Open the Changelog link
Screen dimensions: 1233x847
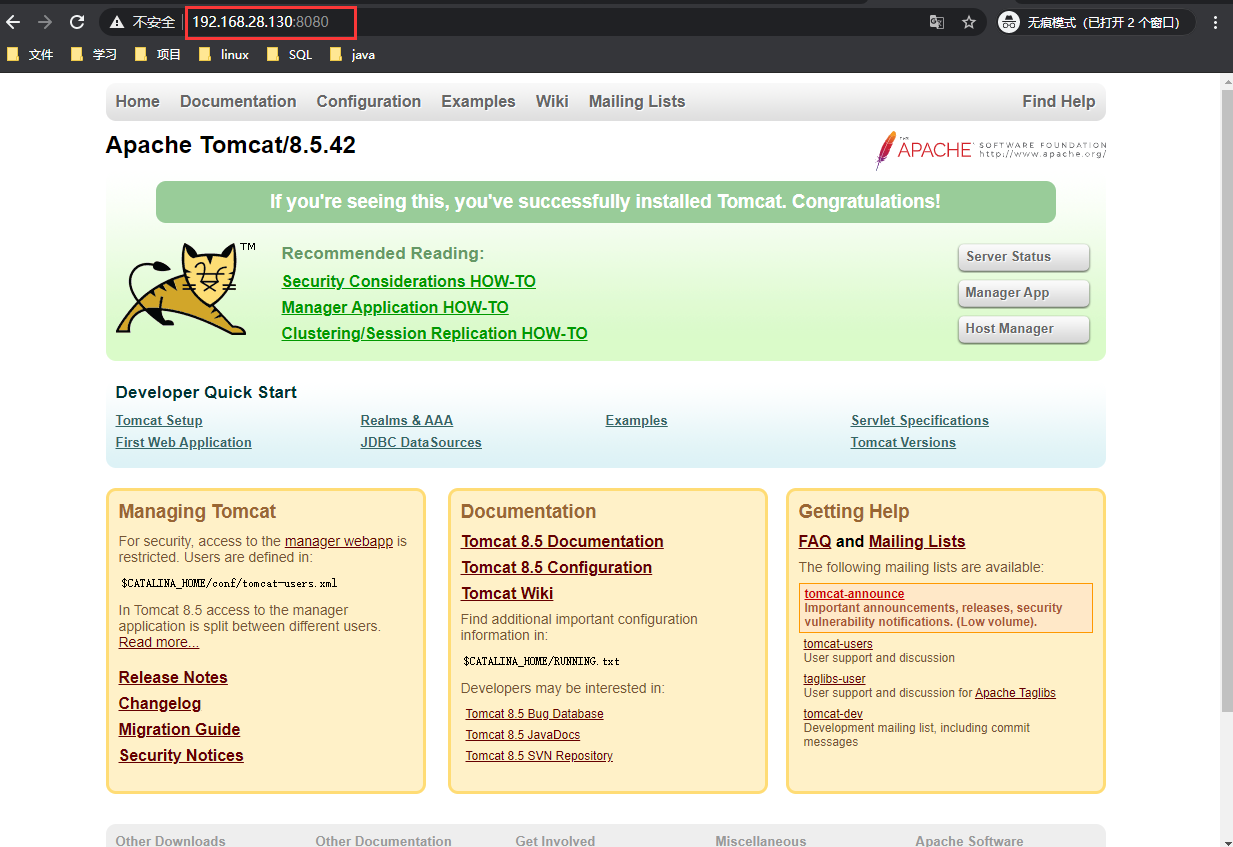[x=160, y=704]
